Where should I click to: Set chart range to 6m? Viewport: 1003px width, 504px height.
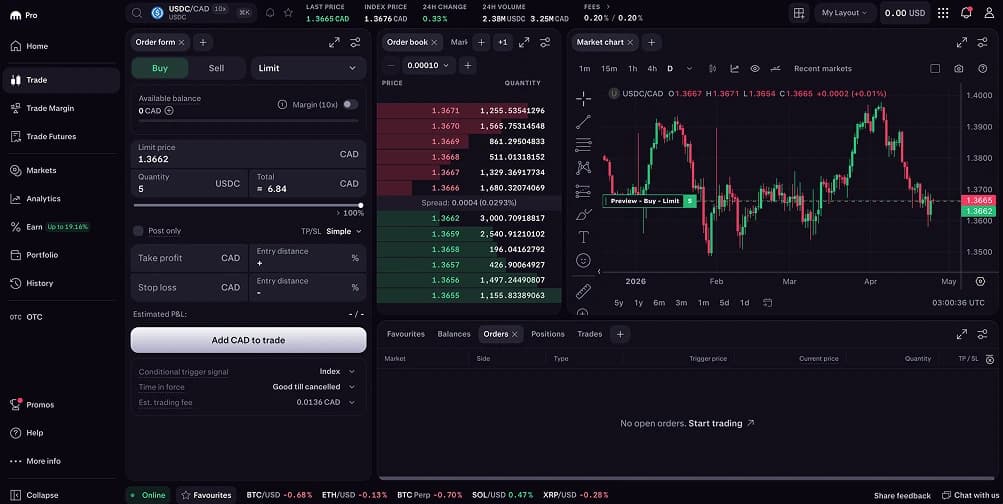[659, 303]
